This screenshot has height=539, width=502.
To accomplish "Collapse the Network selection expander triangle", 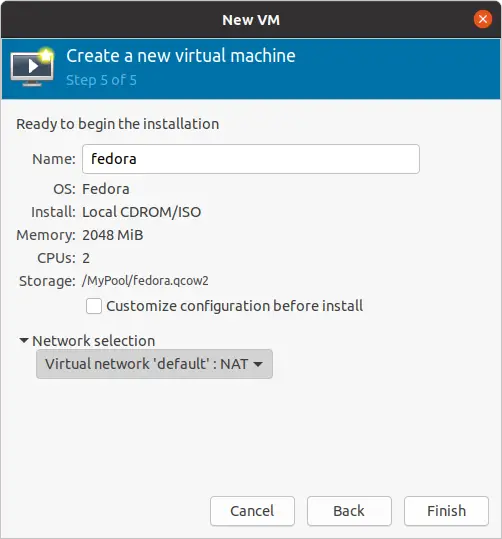I will pyautogui.click(x=24, y=341).
